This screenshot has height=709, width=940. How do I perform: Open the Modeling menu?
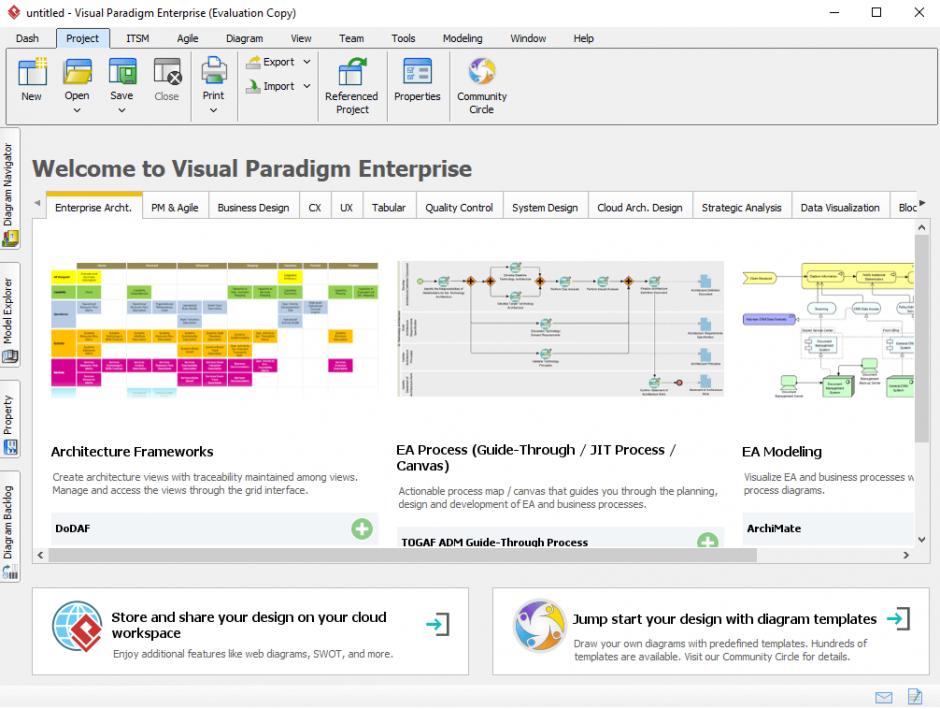462,38
